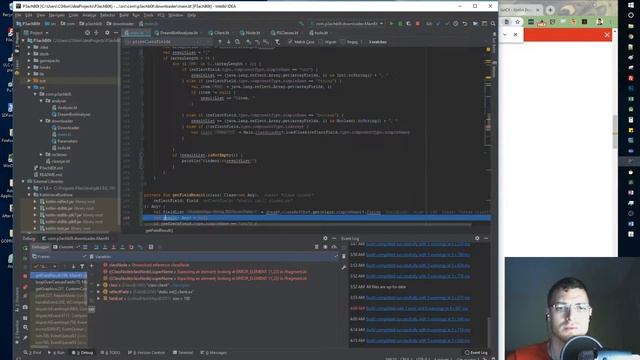The image size is (640, 360).
Task: Collapse the downloader package node
Action: pos(41,121)
